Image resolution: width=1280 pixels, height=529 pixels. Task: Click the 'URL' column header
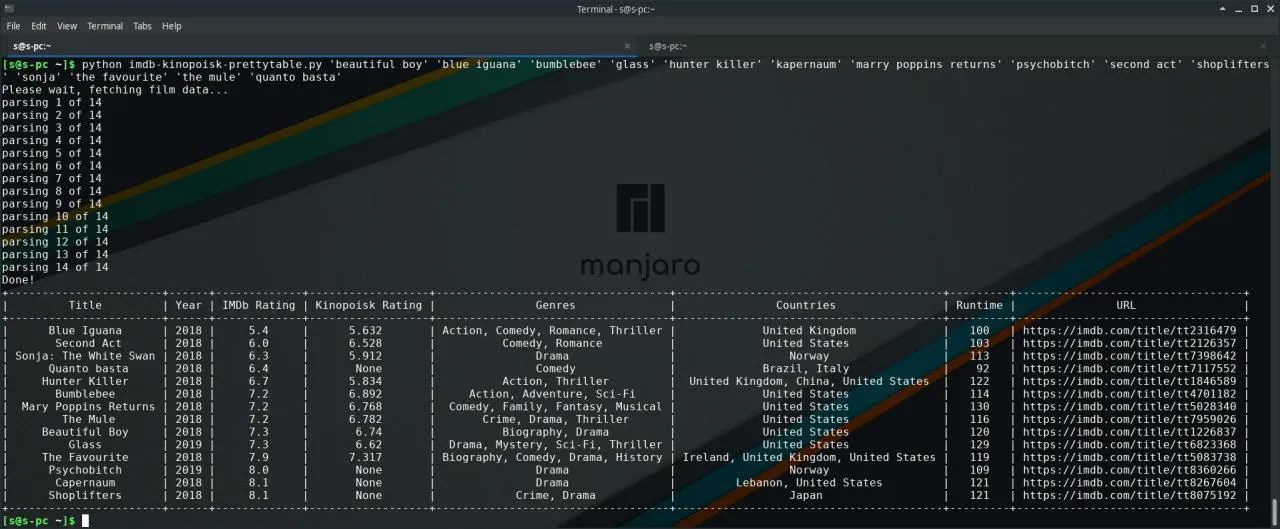pos(1126,306)
